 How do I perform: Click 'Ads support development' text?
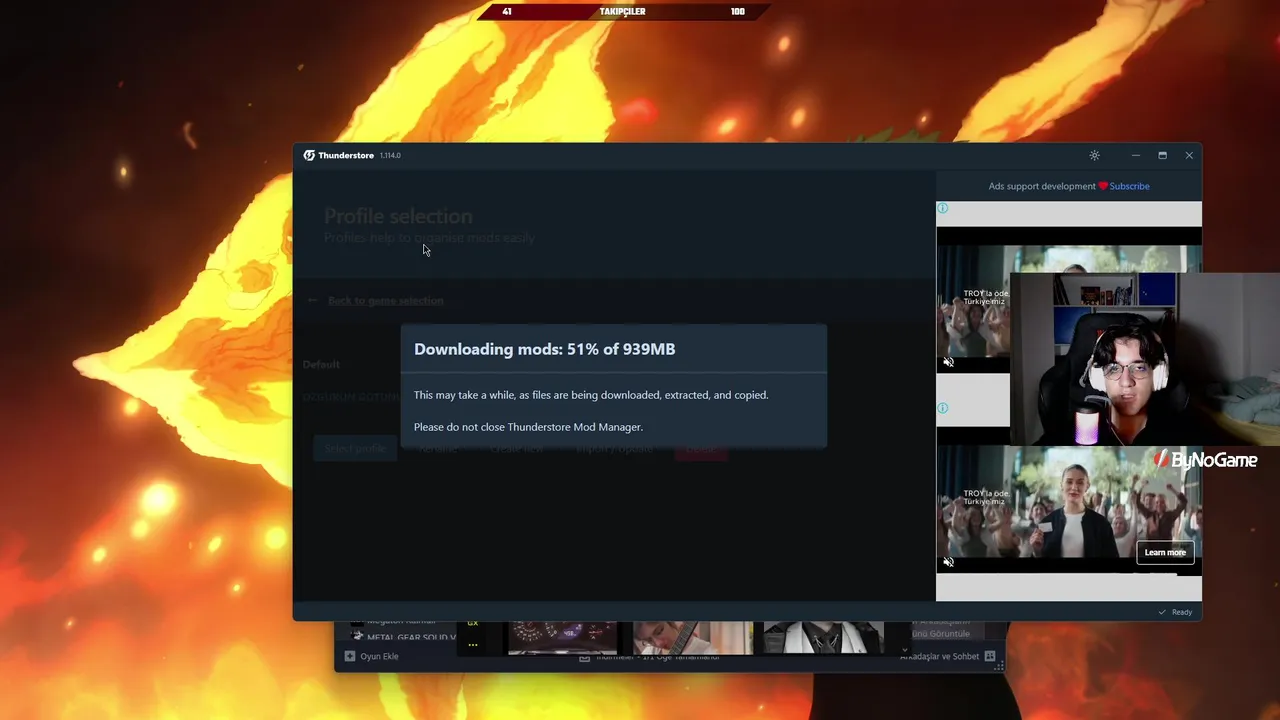click(1042, 186)
